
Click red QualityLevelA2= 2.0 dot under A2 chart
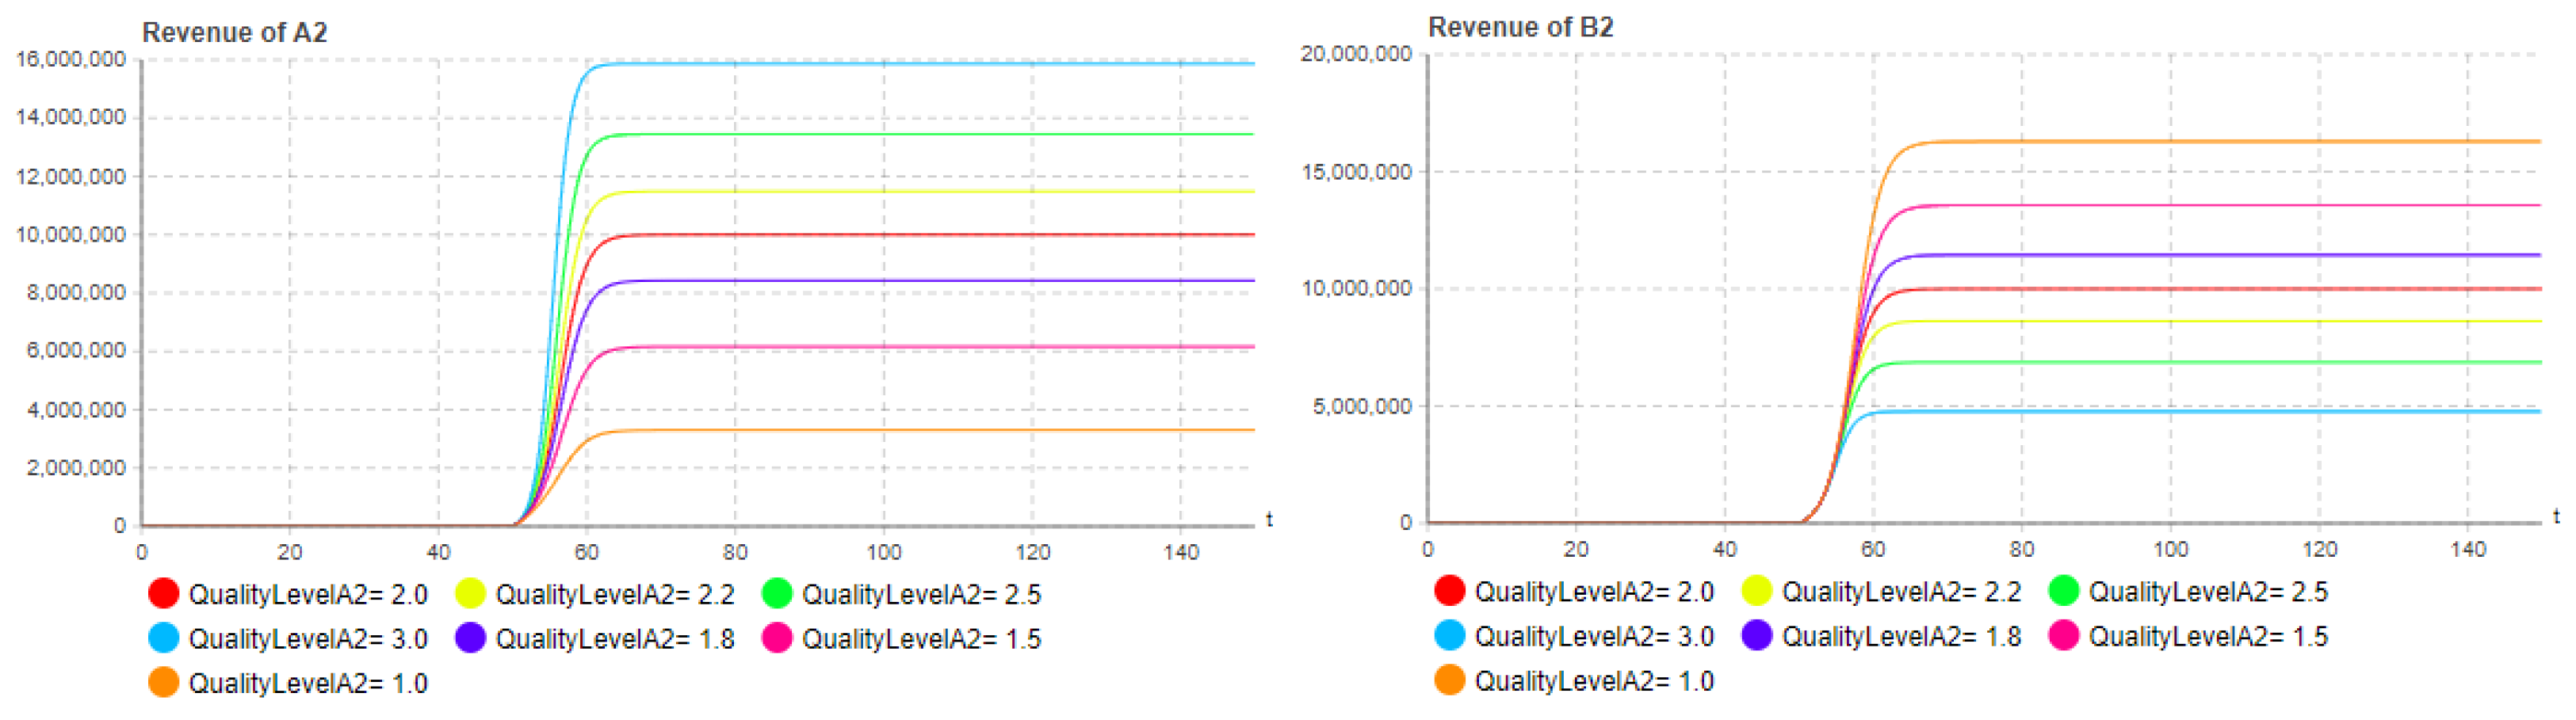pyautogui.click(x=163, y=593)
